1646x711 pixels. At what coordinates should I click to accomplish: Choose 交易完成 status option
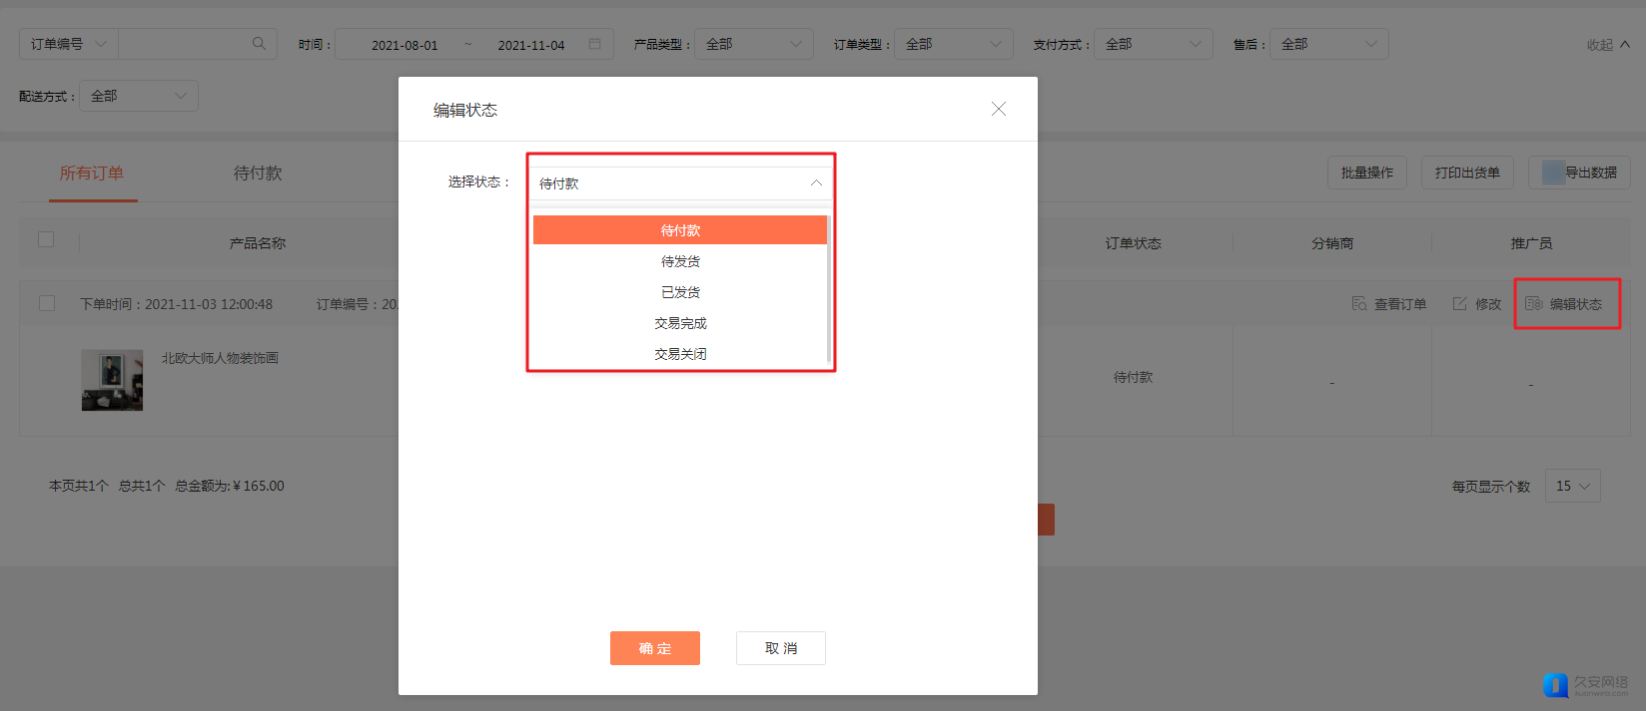(x=680, y=323)
